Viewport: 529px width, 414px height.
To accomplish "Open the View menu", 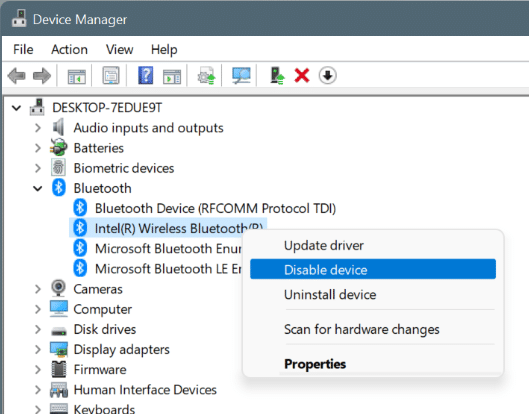I will pos(119,50).
